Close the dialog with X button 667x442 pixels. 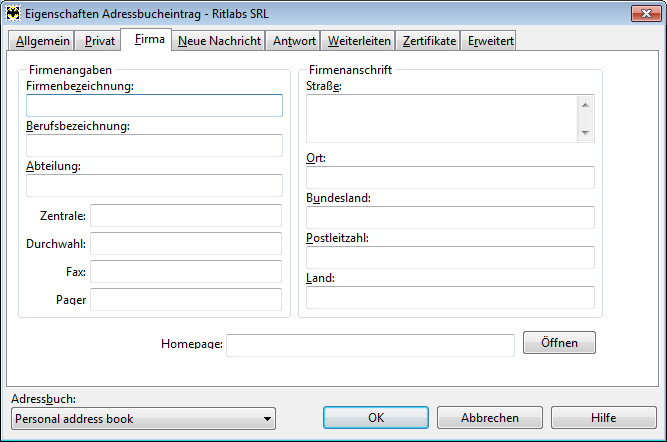click(646, 14)
